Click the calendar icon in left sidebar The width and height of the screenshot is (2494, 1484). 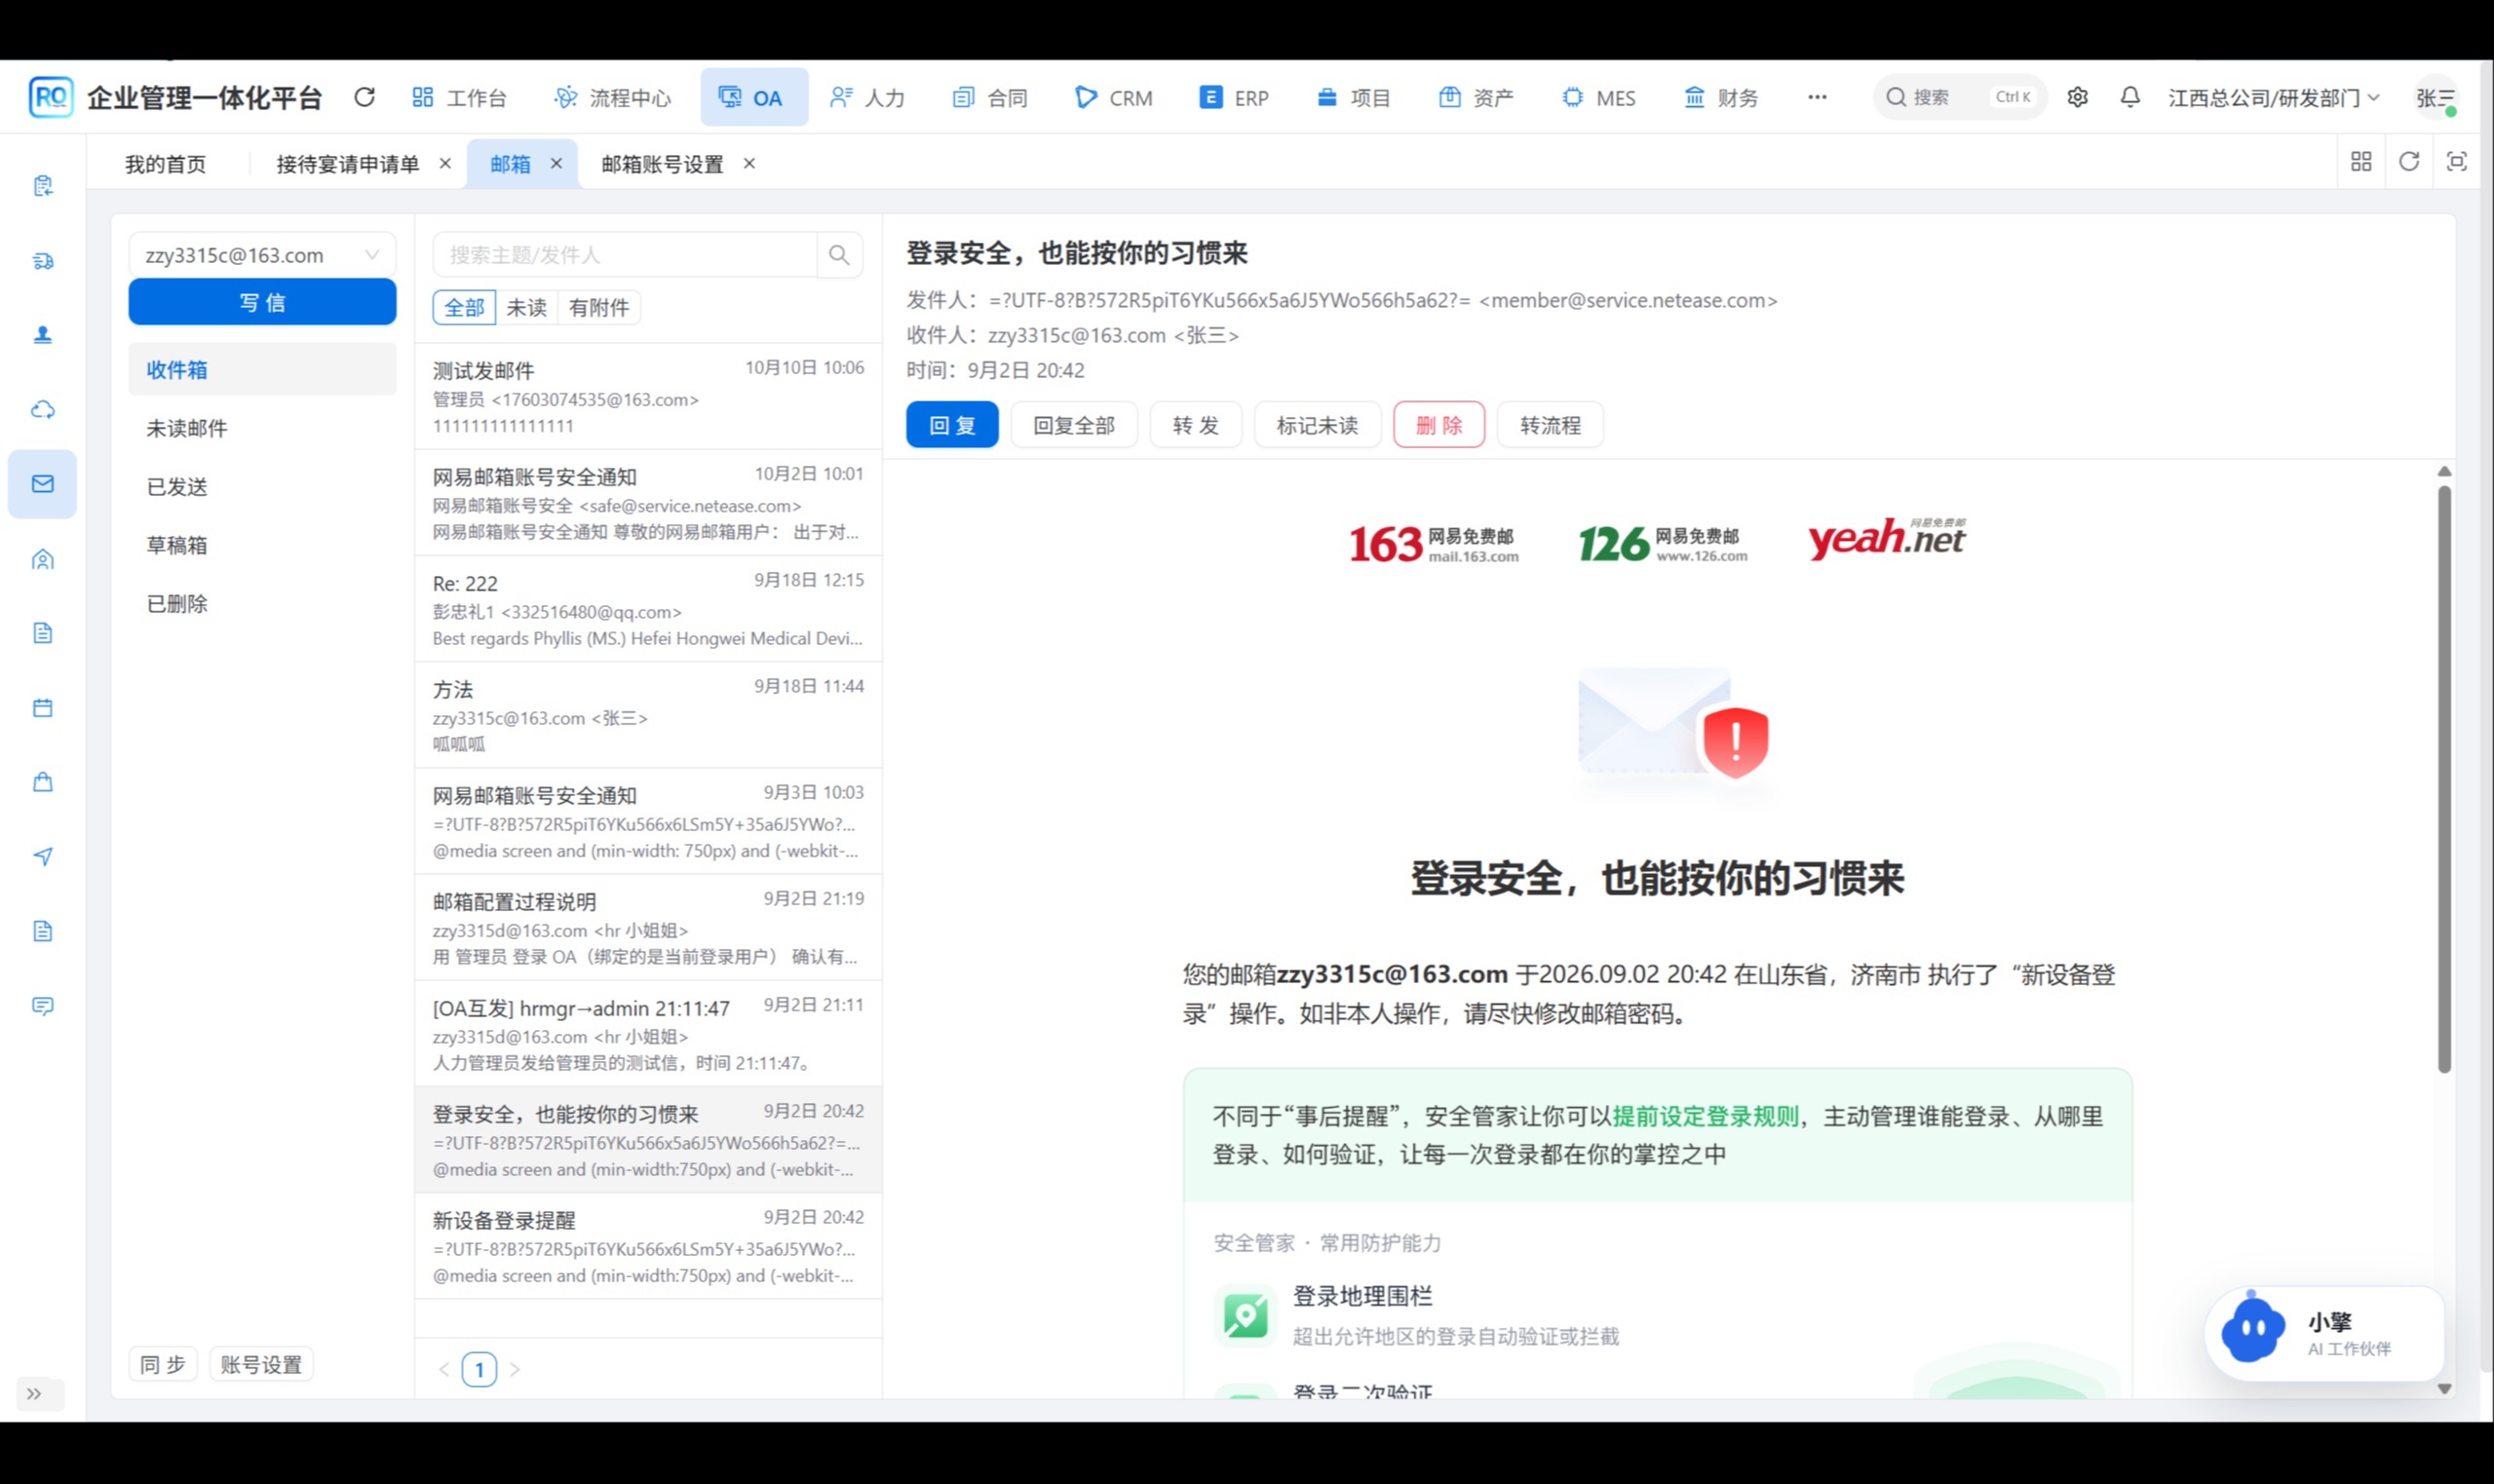[x=42, y=707]
